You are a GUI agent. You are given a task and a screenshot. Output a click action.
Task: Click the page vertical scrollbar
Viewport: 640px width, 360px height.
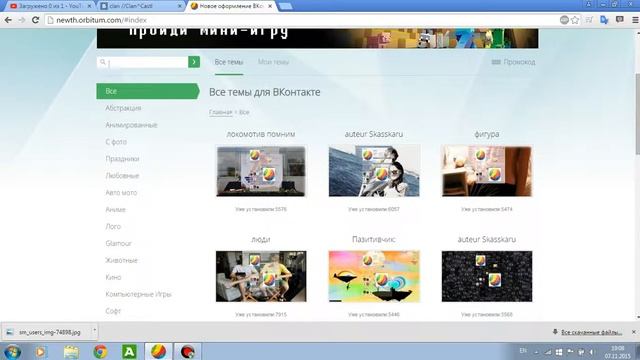click(x=638, y=114)
